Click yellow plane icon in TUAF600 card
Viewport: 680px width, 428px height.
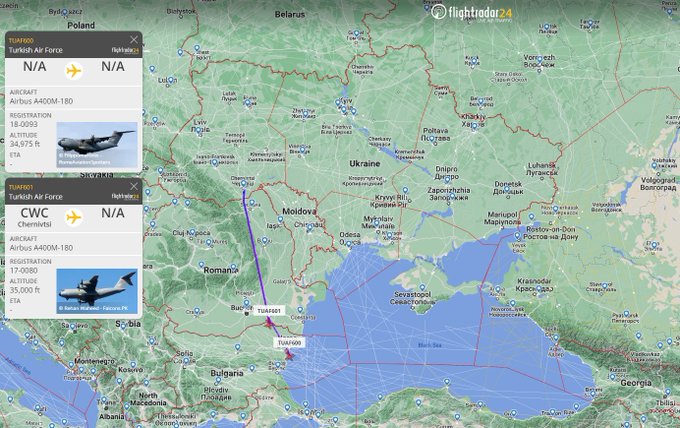(74, 71)
